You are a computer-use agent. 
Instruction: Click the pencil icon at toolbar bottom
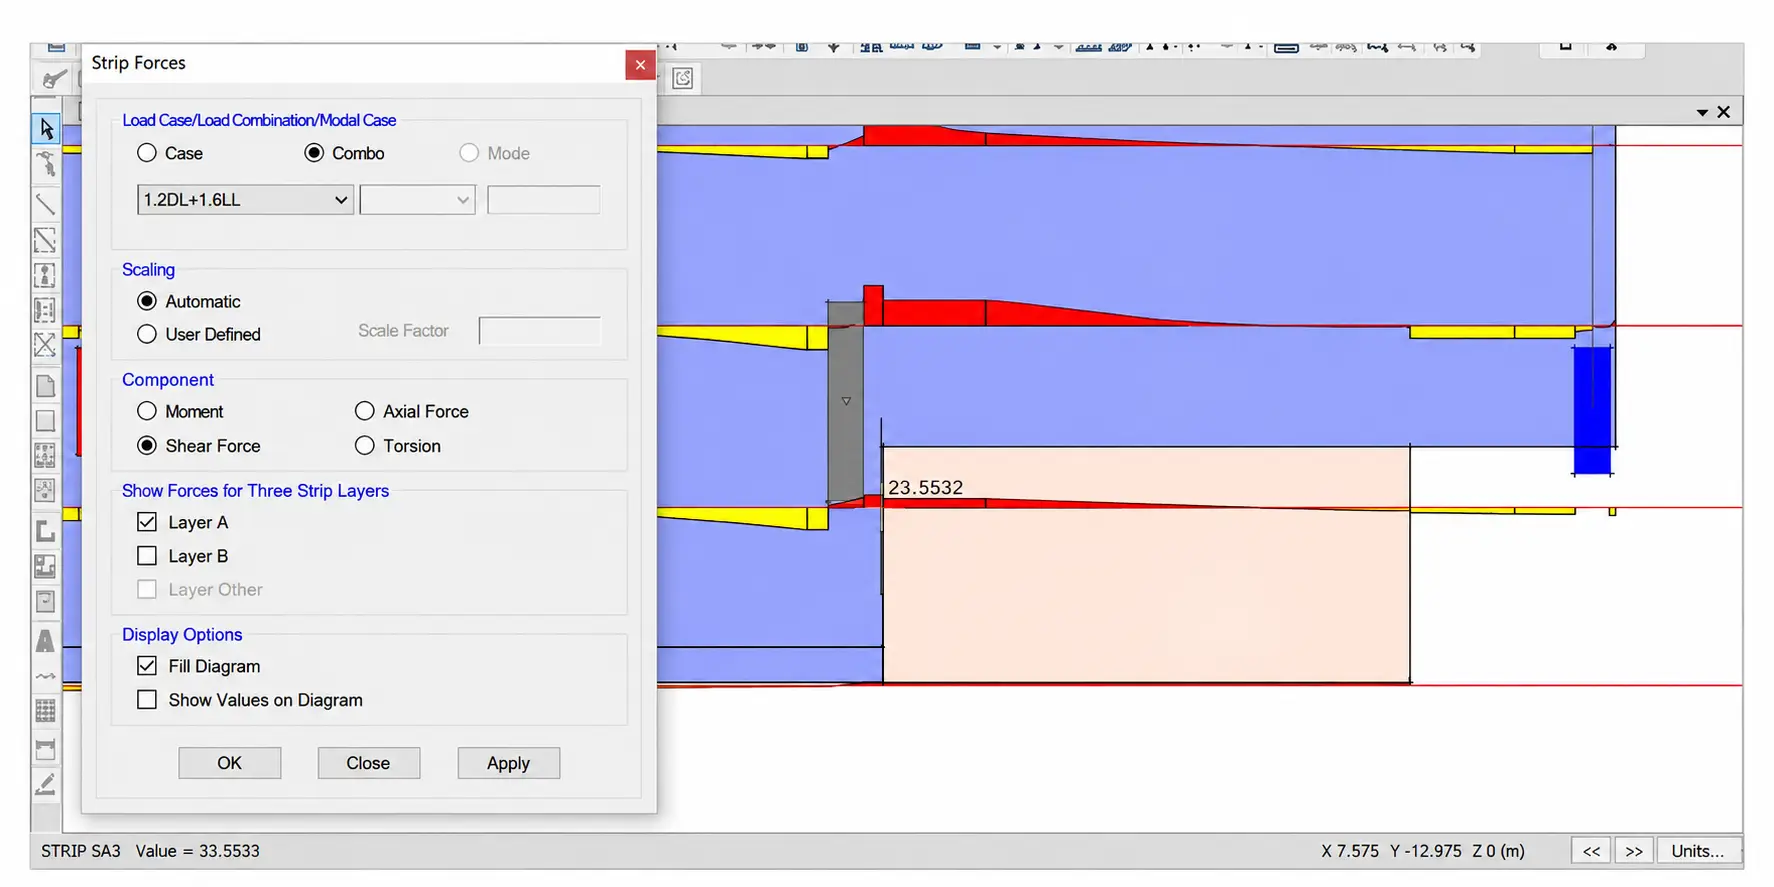(46, 785)
